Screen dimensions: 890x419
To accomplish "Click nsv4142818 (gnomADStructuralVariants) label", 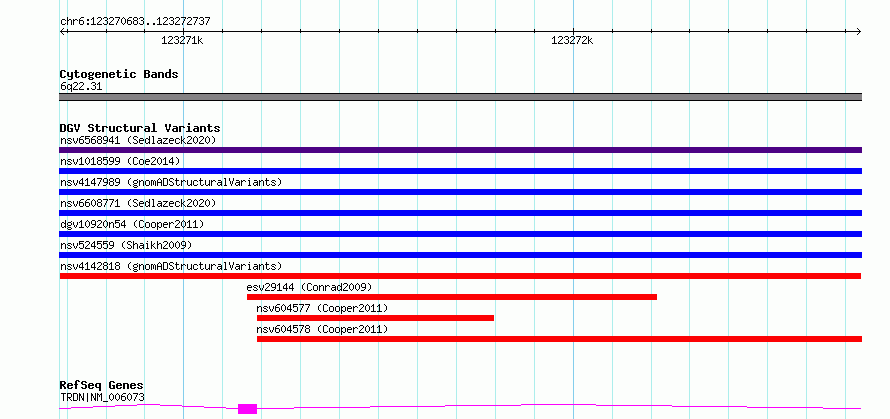I will pos(171,266).
